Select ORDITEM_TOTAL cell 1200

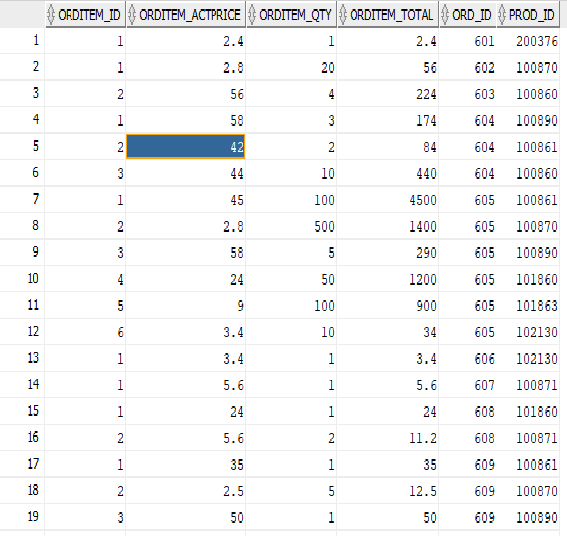click(x=388, y=279)
